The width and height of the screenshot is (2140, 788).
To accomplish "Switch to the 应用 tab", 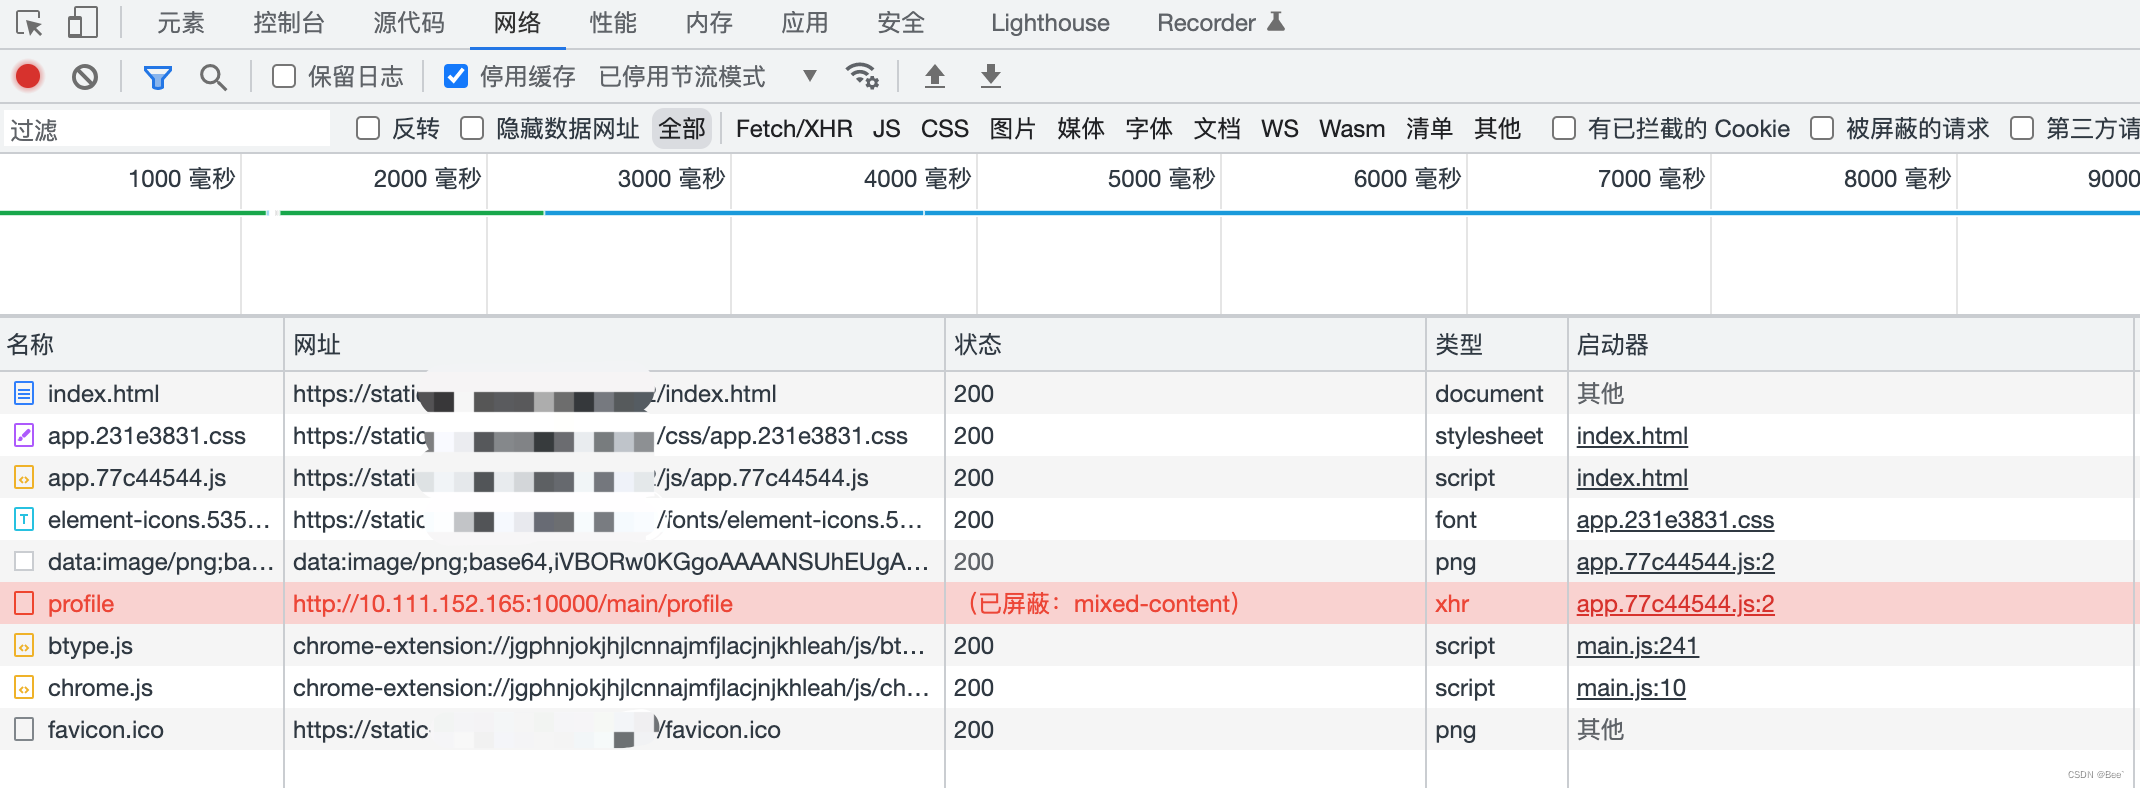I will click(x=805, y=22).
